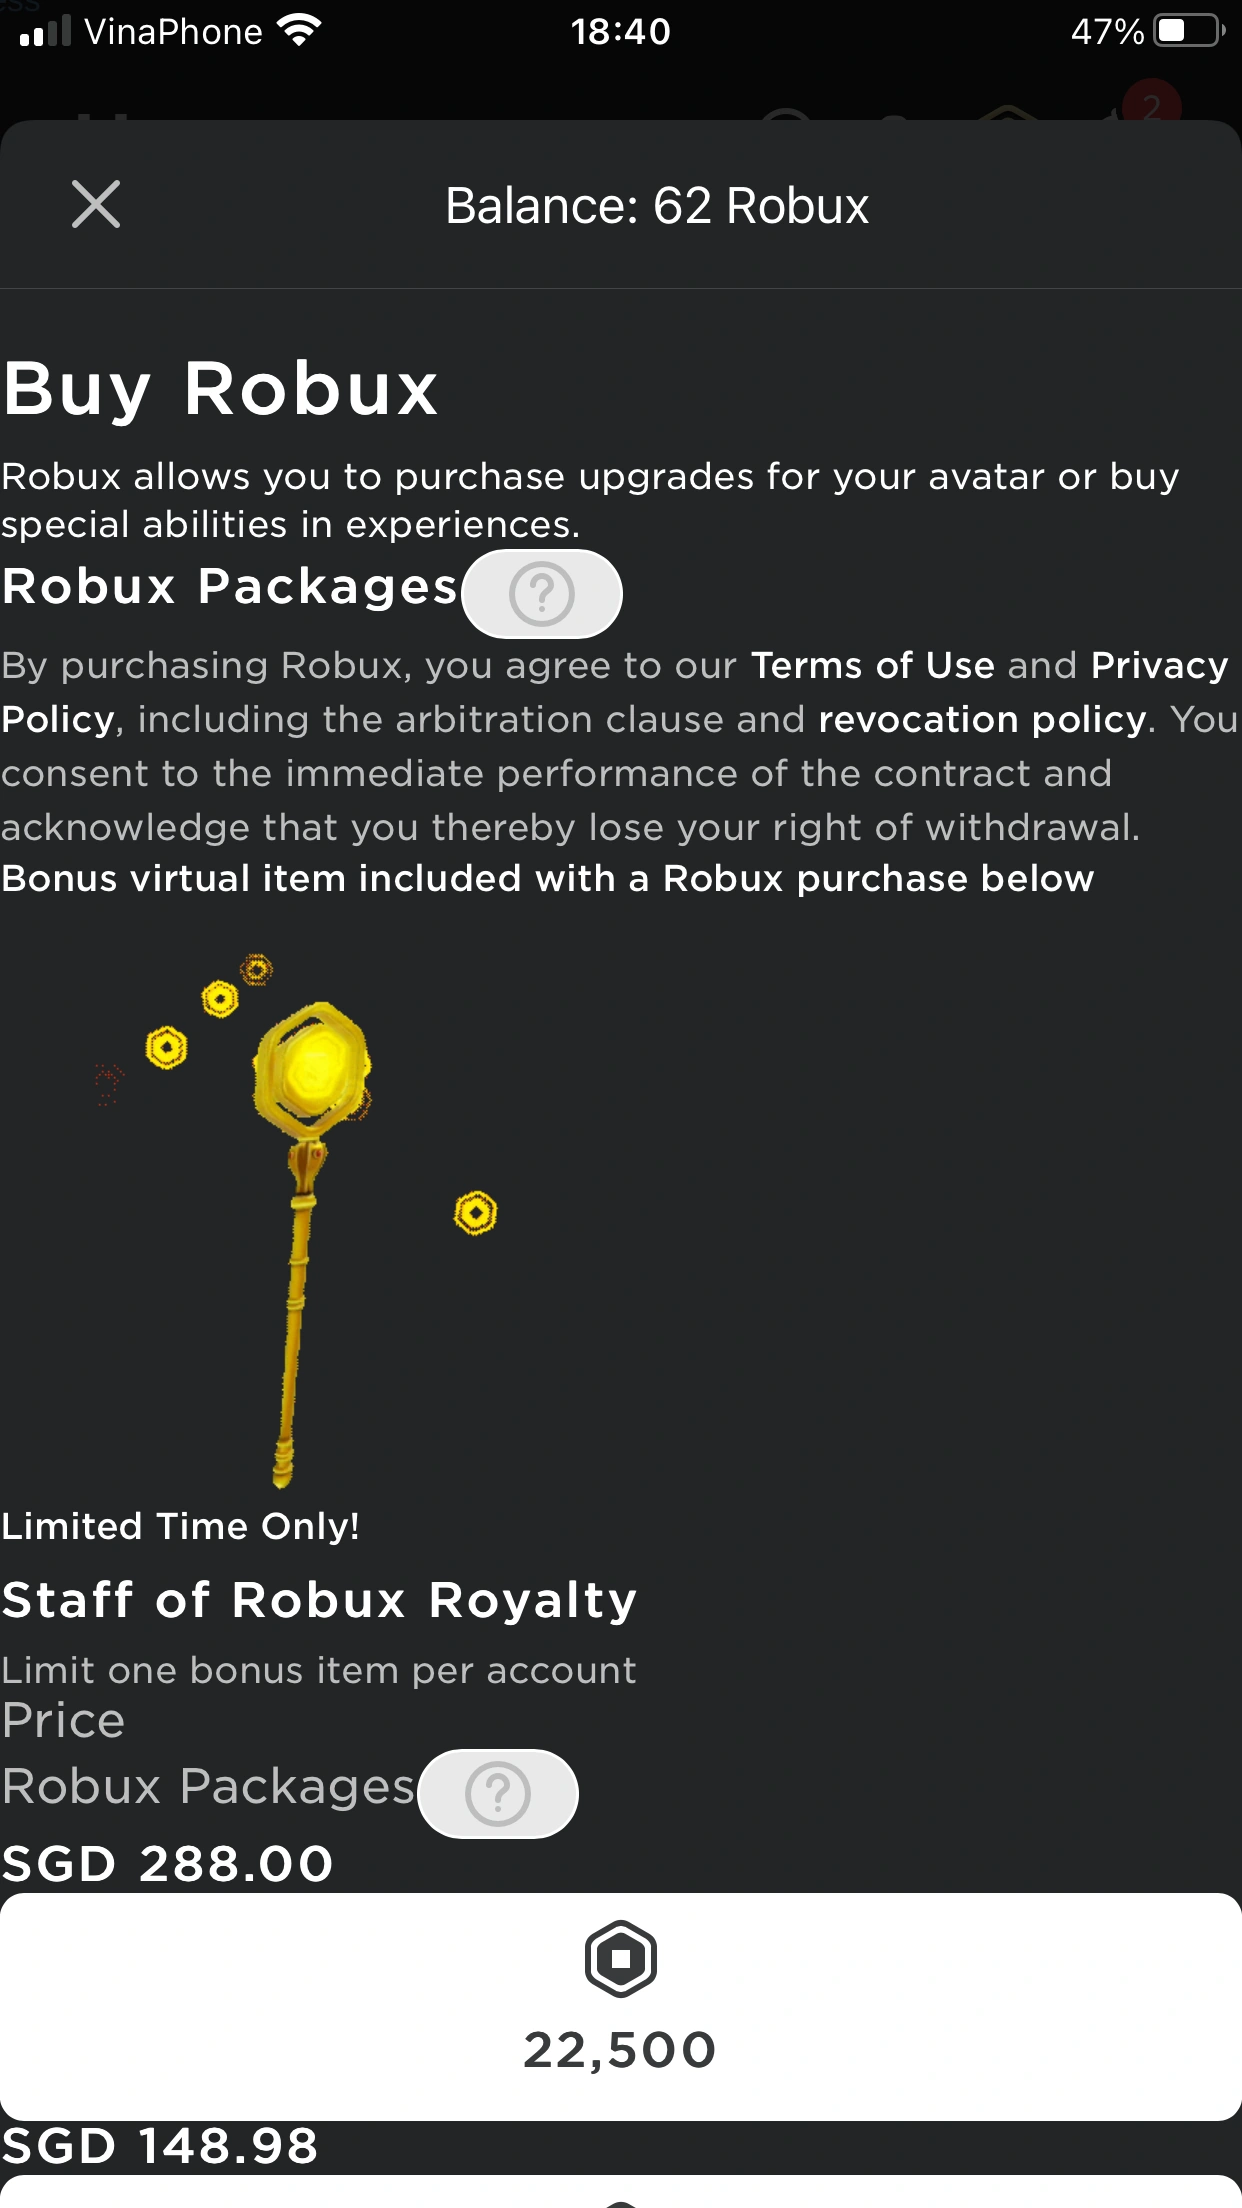Tap the battery indicator icon
This screenshot has height=2208, width=1242.
(x=1188, y=31)
